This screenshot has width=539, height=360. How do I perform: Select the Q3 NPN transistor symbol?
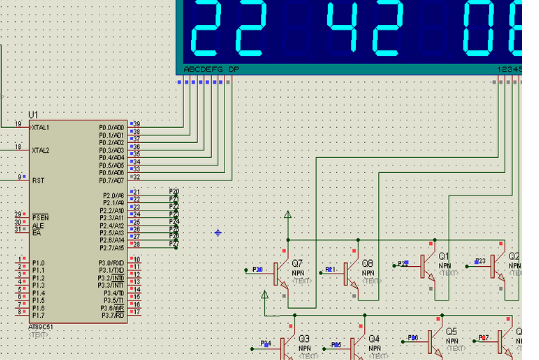pyautogui.click(x=288, y=346)
